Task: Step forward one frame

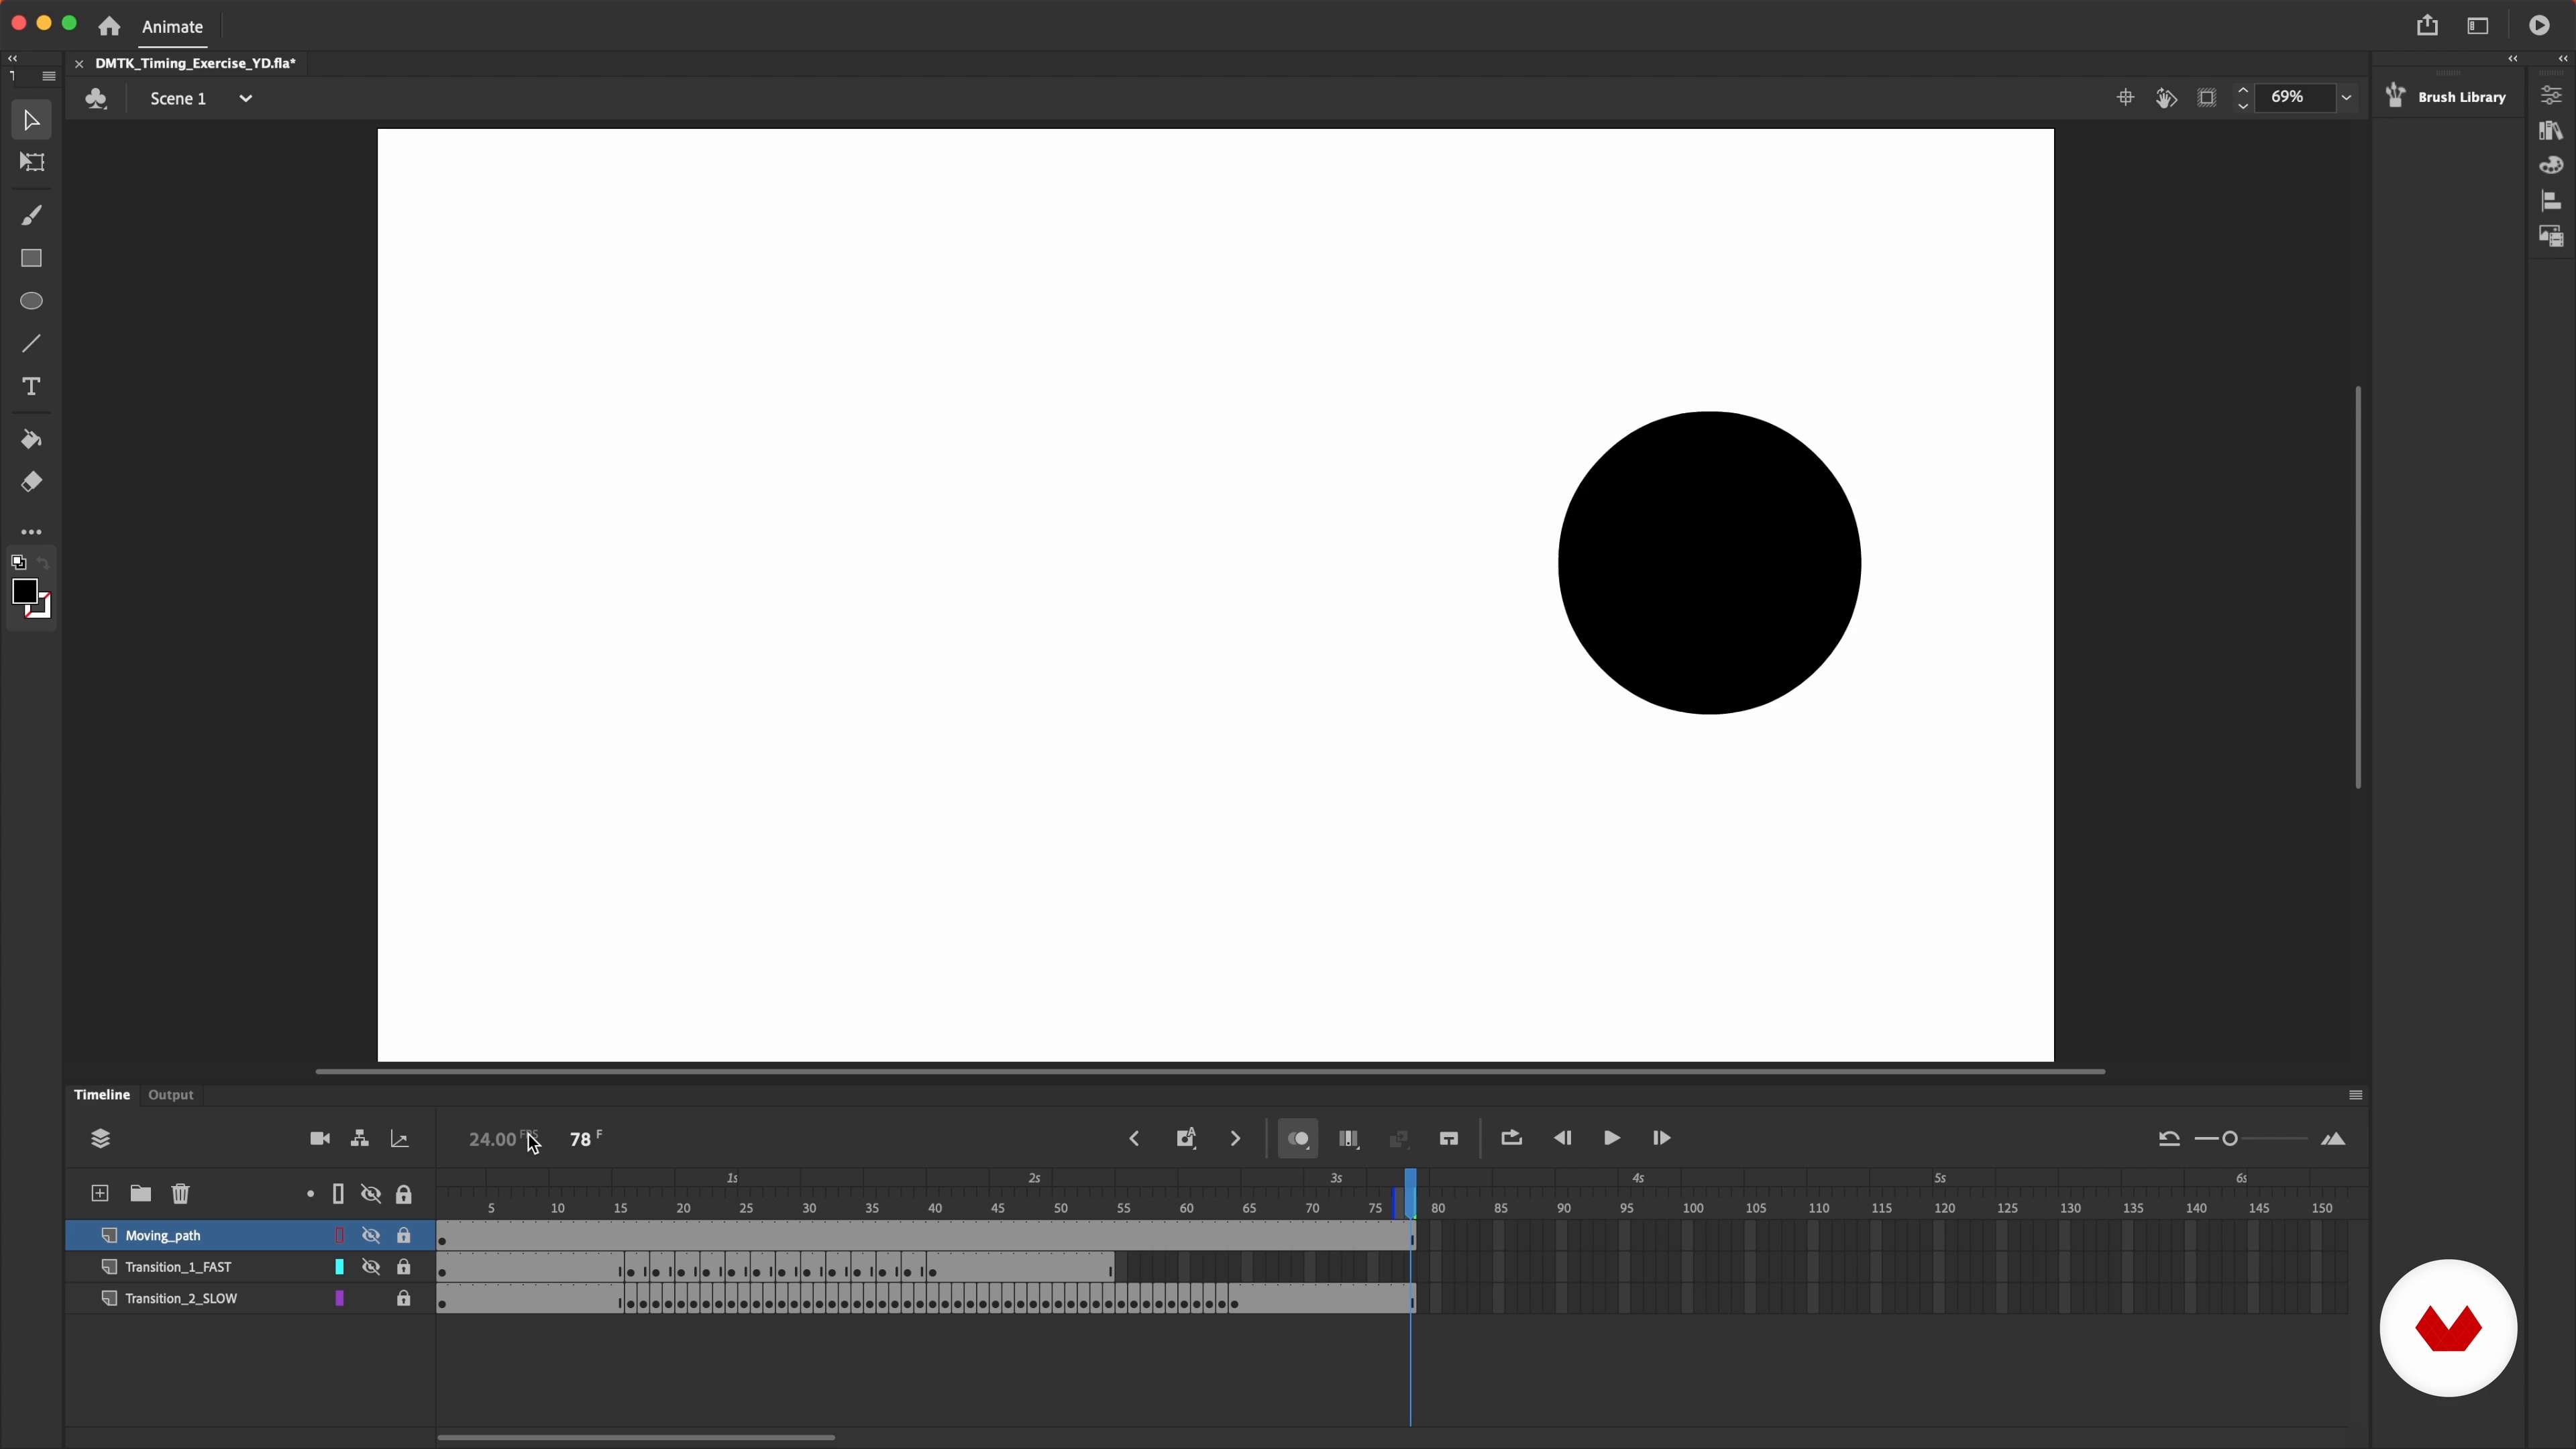Action: (x=1662, y=1138)
